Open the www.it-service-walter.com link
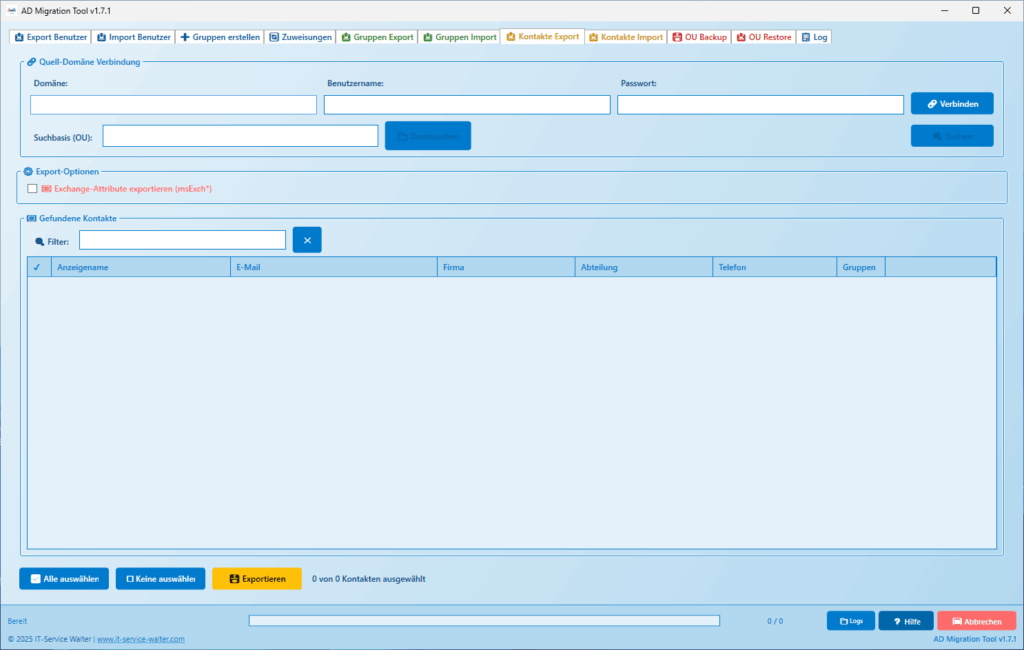The height and width of the screenshot is (650, 1024). coord(140,638)
